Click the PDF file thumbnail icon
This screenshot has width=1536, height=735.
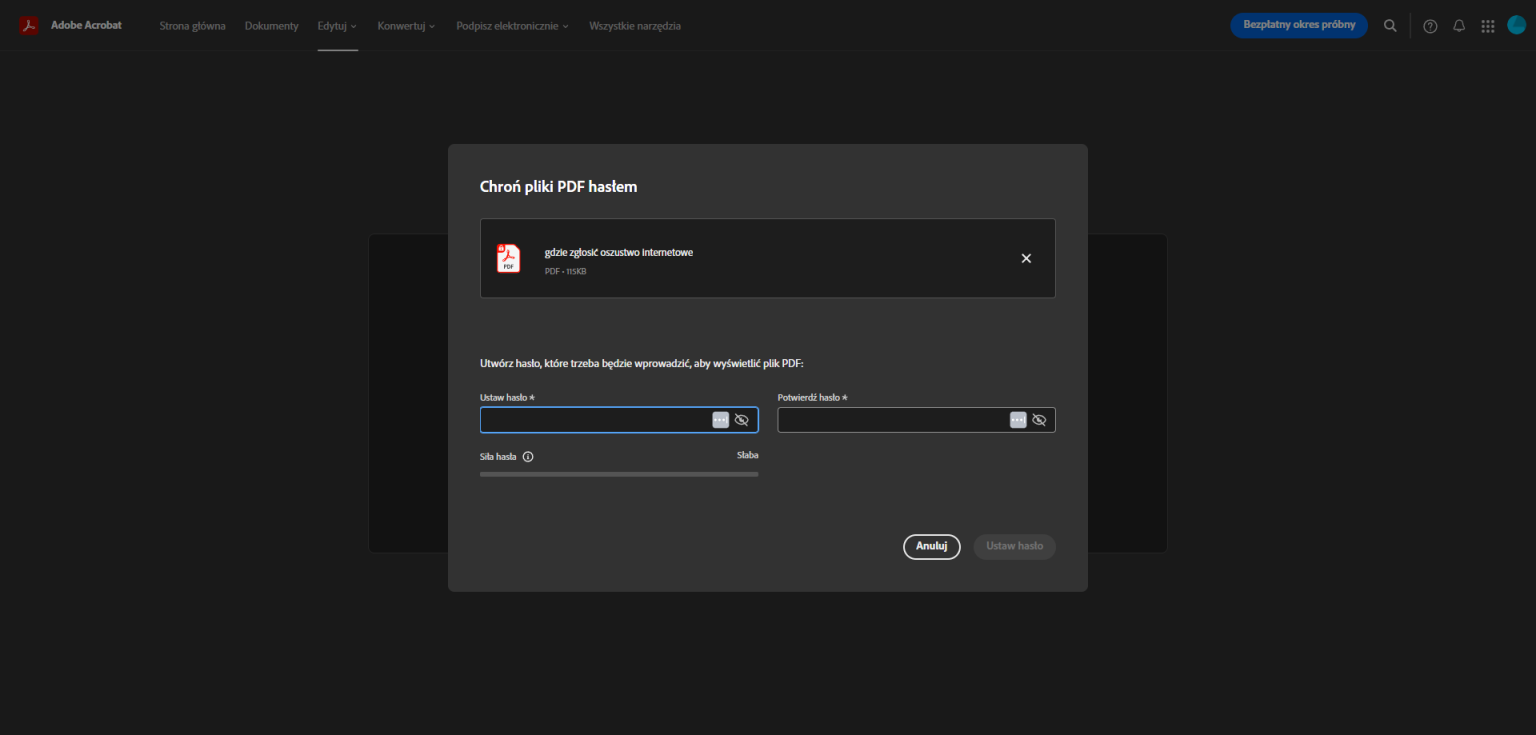point(508,257)
